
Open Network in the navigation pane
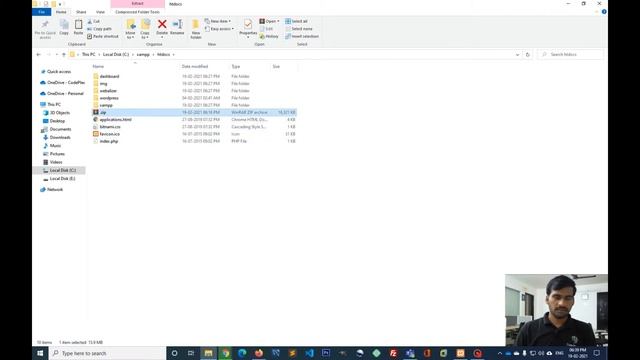tap(55, 189)
